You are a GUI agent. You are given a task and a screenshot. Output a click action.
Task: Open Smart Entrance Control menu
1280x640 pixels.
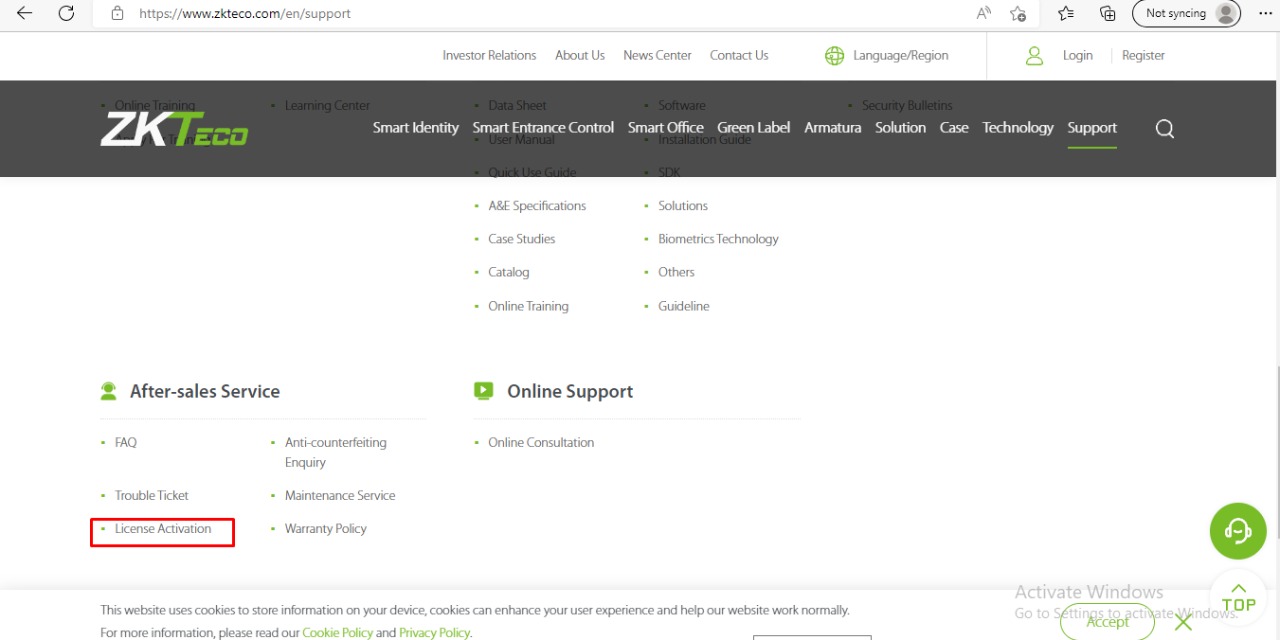click(x=543, y=128)
